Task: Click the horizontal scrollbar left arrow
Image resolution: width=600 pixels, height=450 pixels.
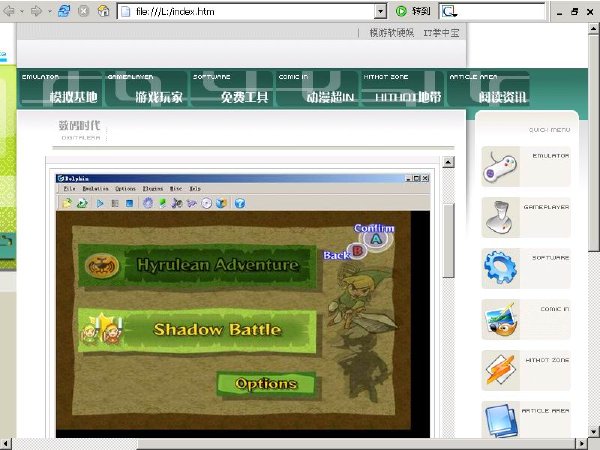Action: click(5, 444)
